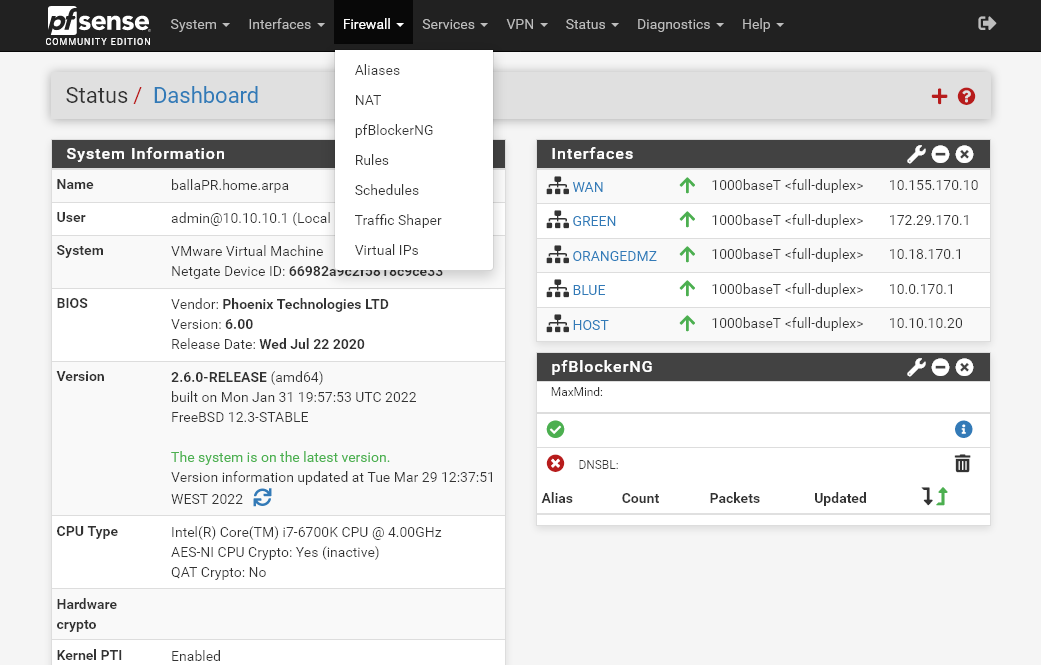
Task: Collapse the Interfaces widget with the minus icon
Action: 940,154
